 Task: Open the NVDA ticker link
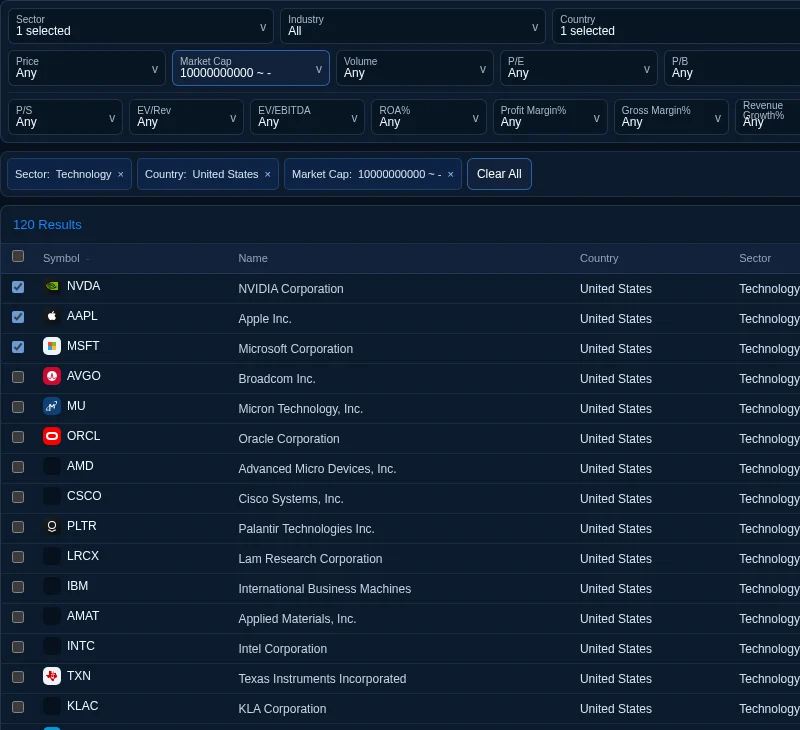(83, 286)
